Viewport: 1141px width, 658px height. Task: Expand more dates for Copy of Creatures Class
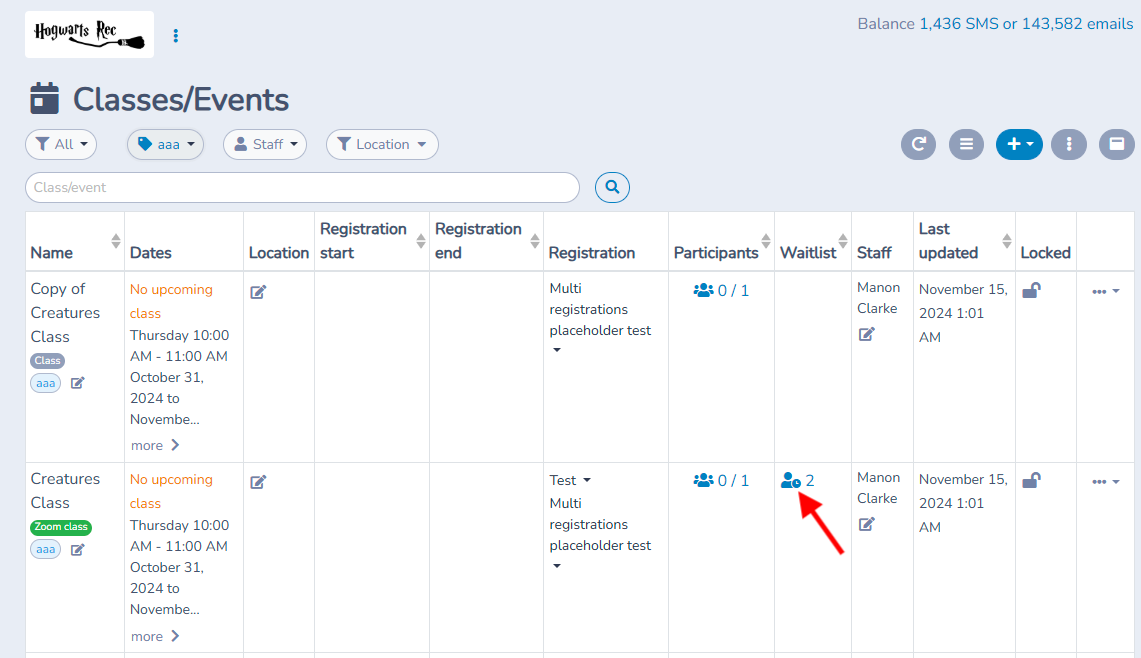pos(155,445)
